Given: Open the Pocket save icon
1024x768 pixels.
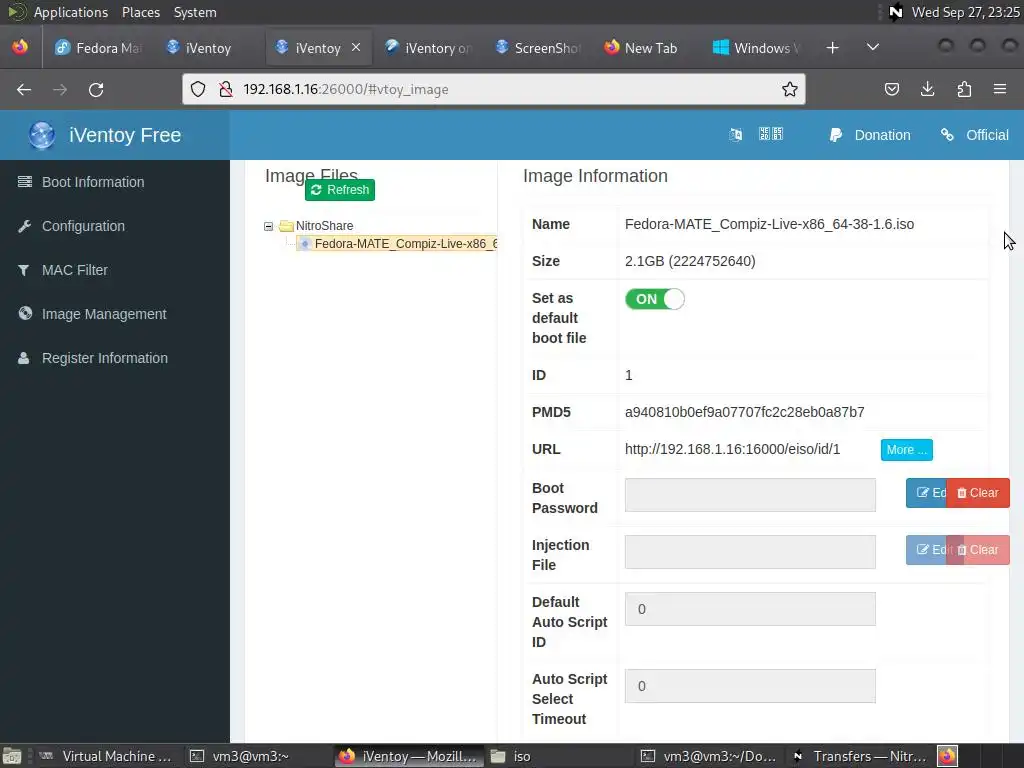Looking at the screenshot, I should click(892, 89).
